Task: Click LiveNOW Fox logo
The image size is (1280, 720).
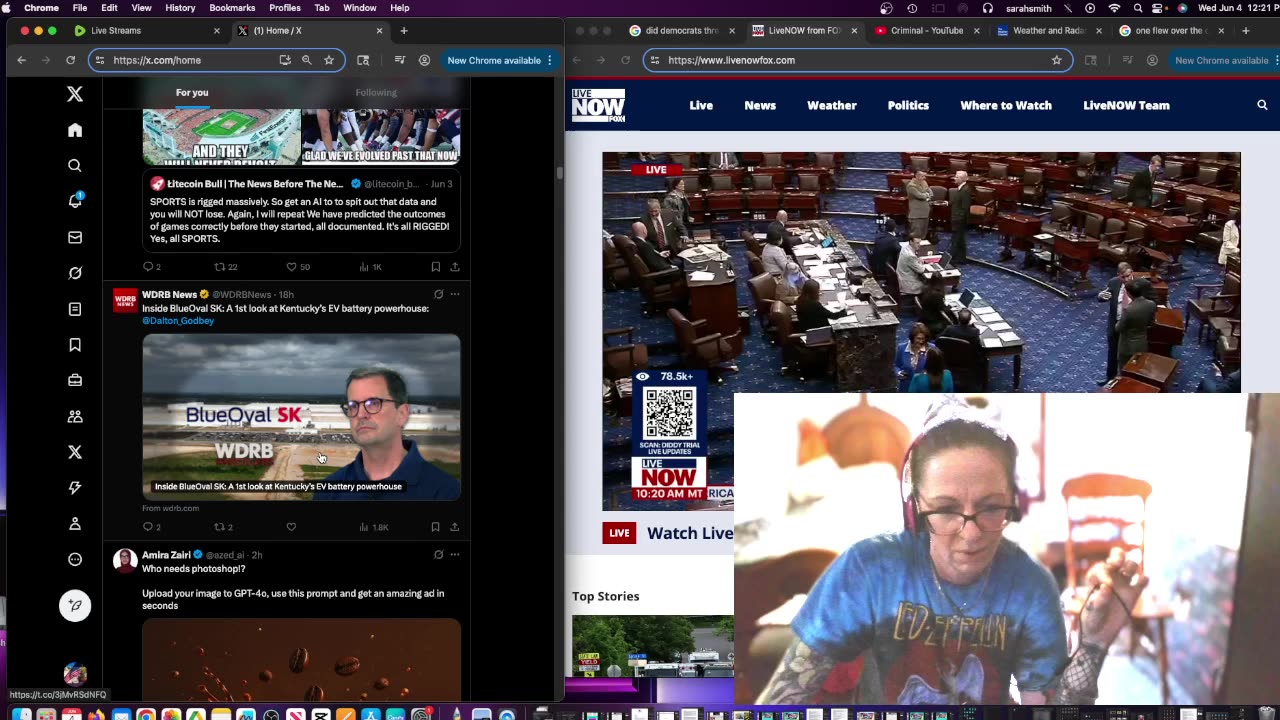Action: point(598,106)
